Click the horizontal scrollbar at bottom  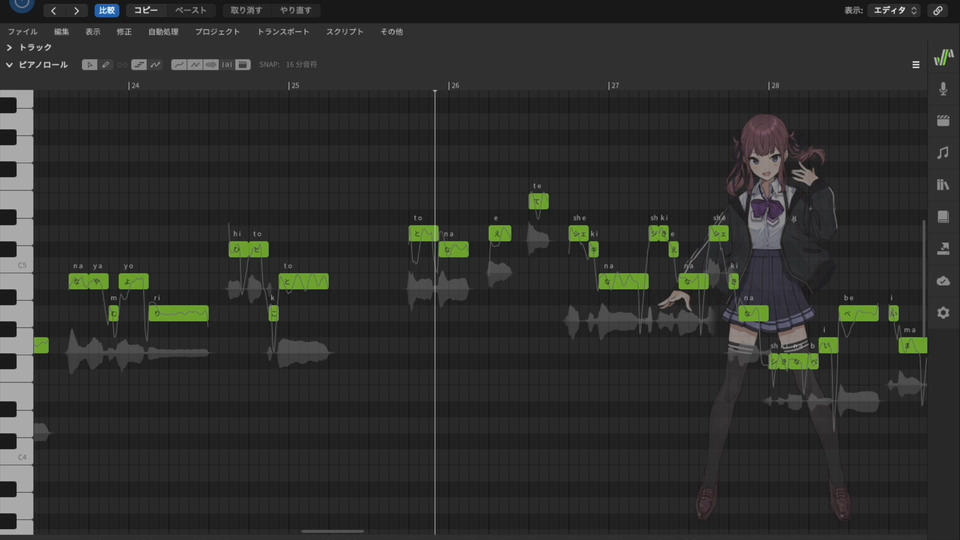(x=332, y=531)
